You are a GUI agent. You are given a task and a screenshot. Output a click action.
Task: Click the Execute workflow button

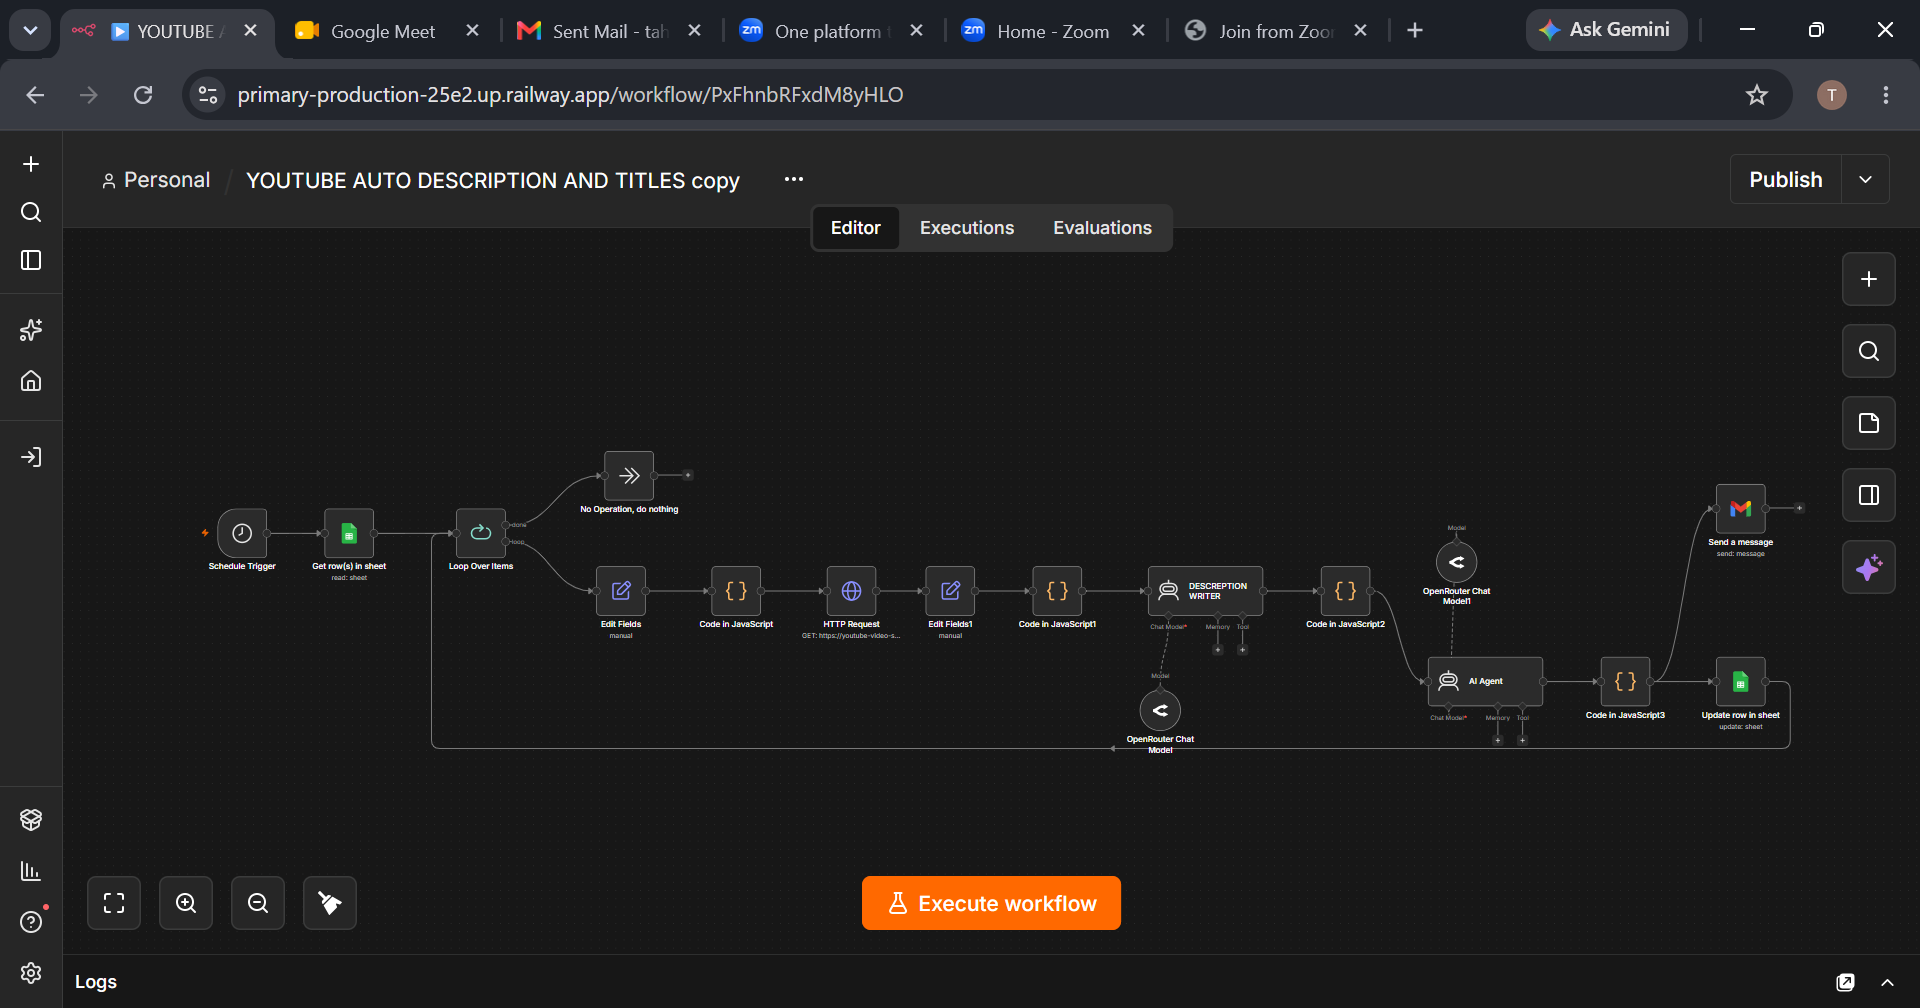tap(991, 903)
